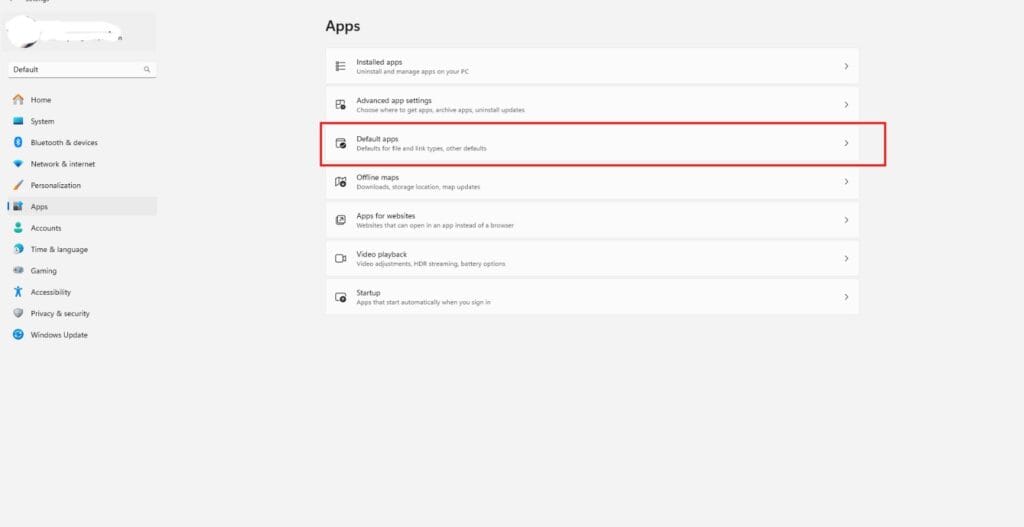Open Offline maps title
1024x527 pixels.
[377, 178]
